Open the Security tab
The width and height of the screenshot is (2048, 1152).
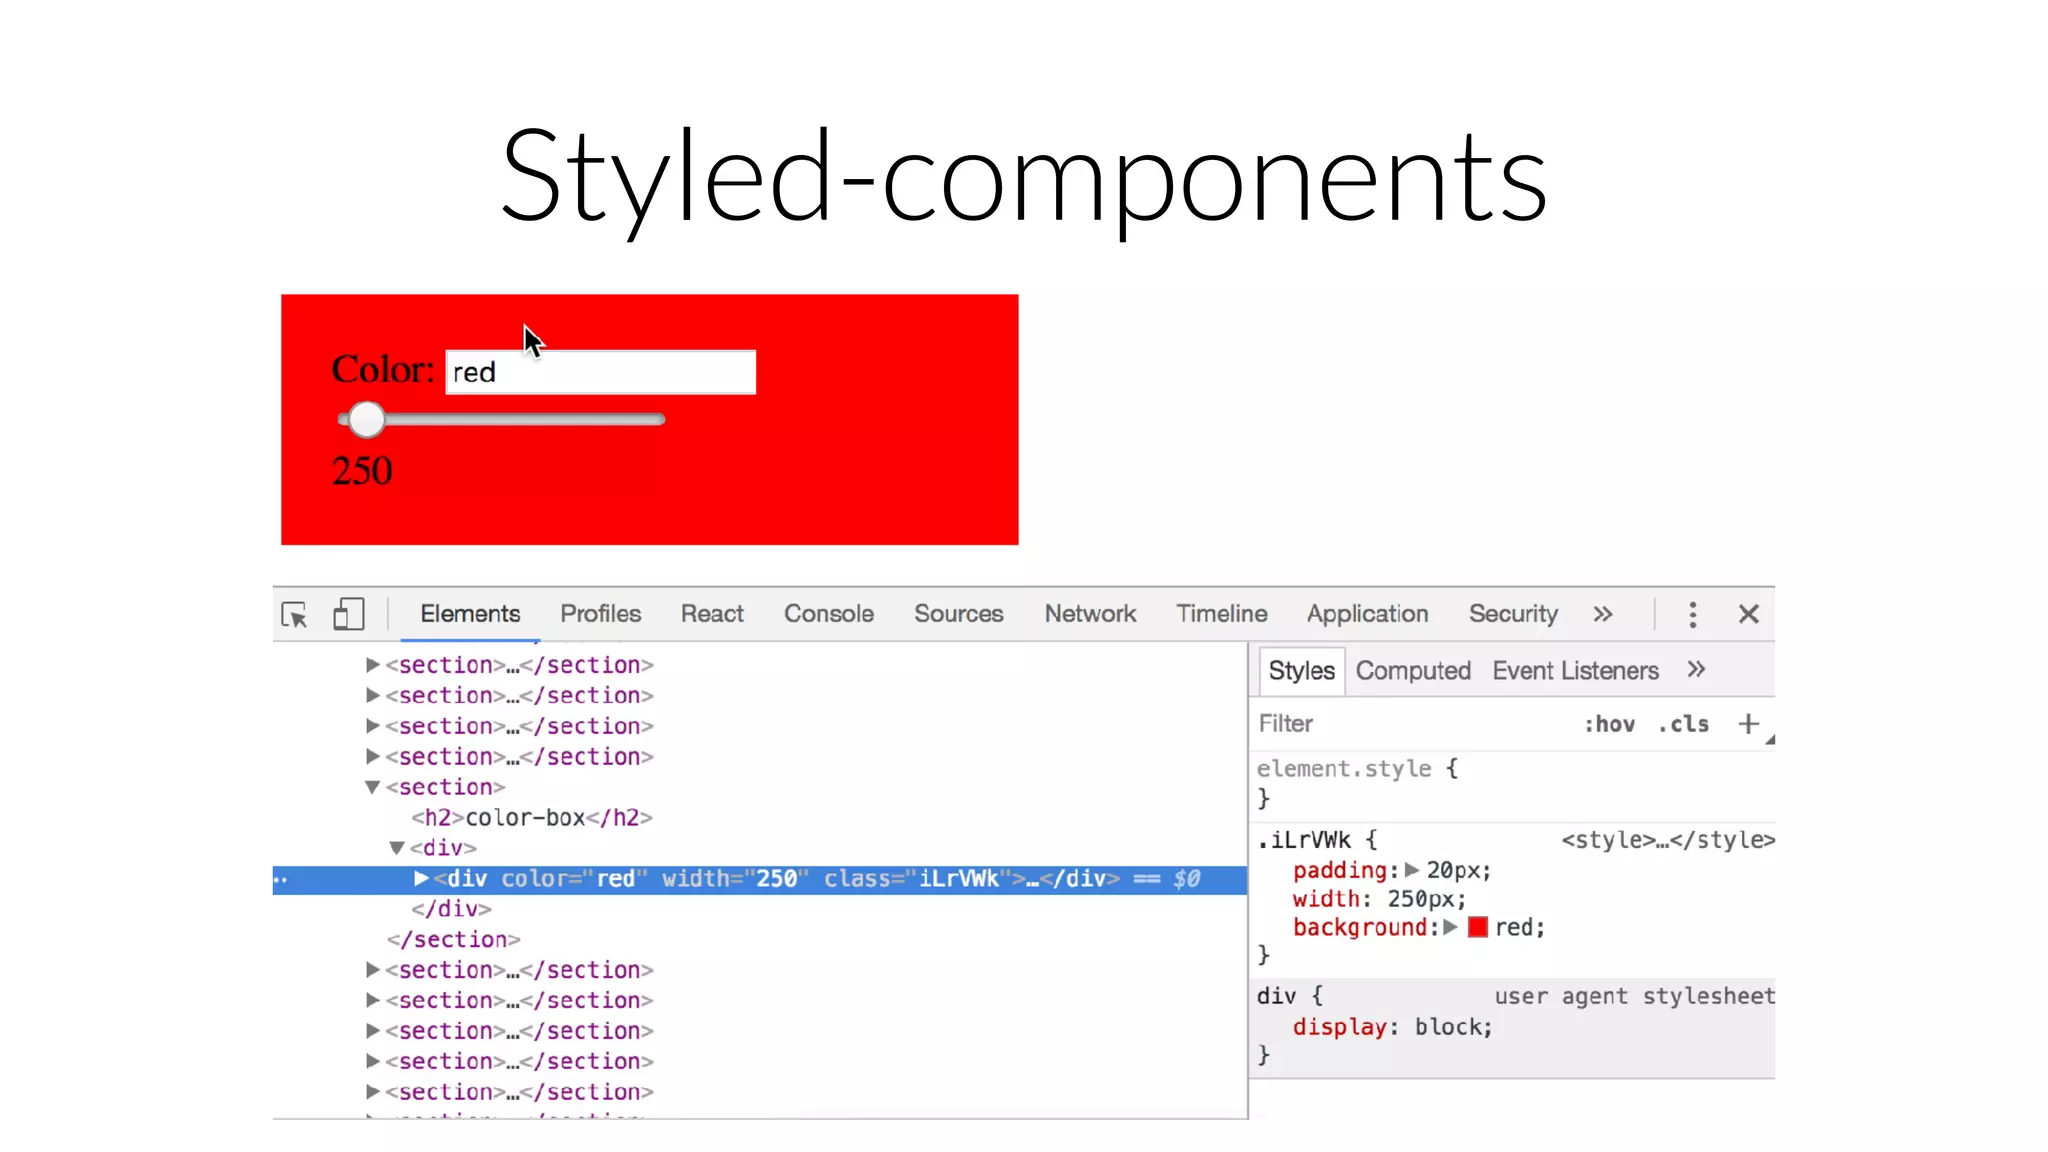tap(1513, 614)
